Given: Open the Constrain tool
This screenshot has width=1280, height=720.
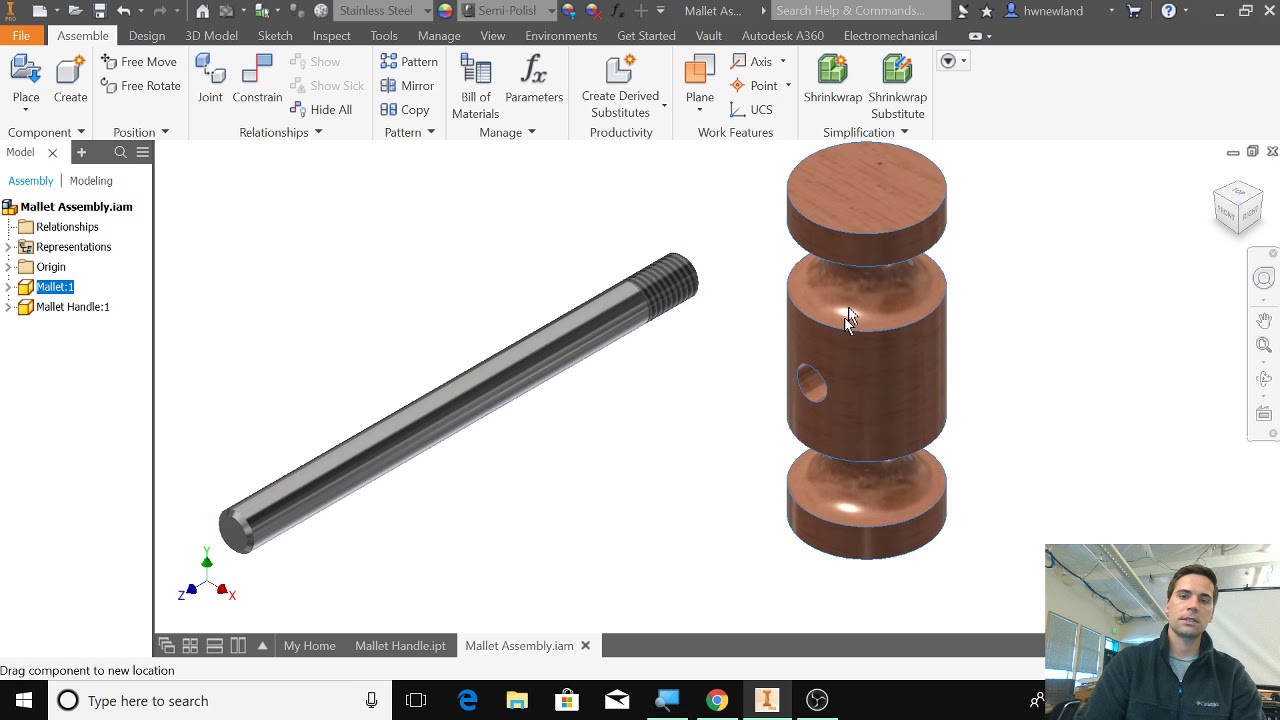Looking at the screenshot, I should click(x=257, y=79).
